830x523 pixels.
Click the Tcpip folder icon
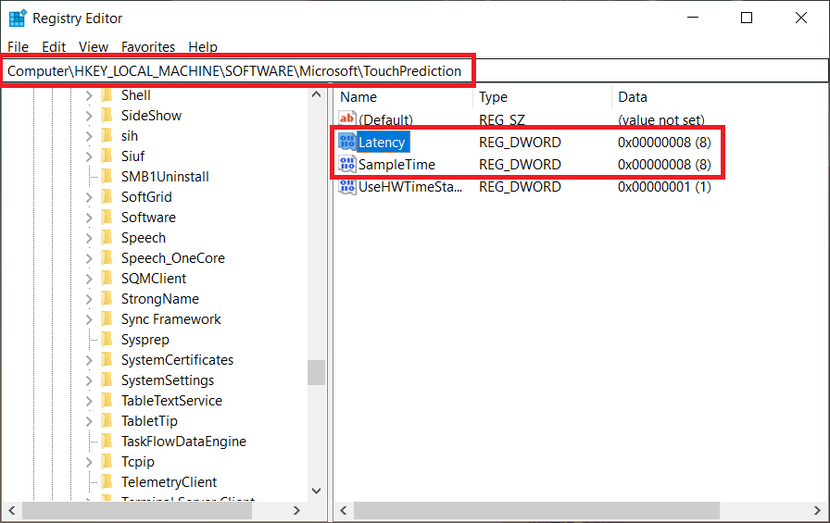tap(107, 462)
